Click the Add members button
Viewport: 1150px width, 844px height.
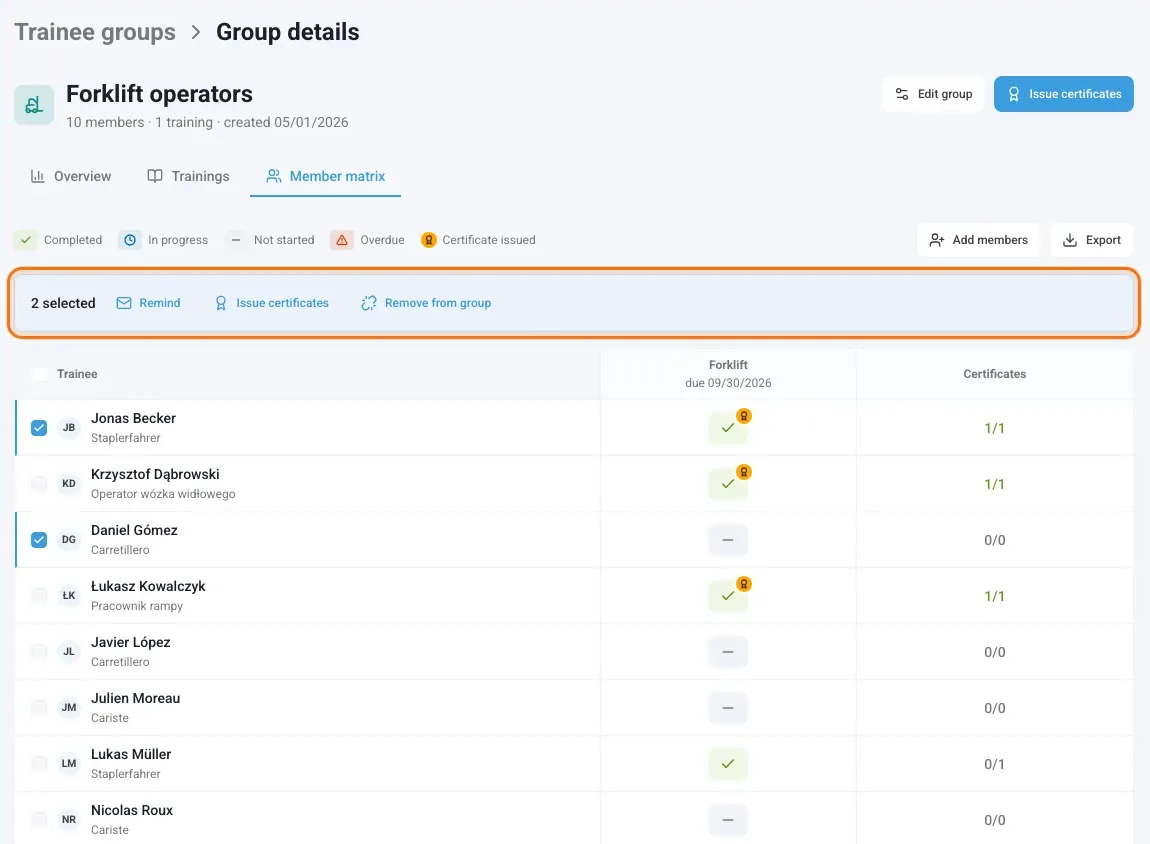(x=978, y=240)
